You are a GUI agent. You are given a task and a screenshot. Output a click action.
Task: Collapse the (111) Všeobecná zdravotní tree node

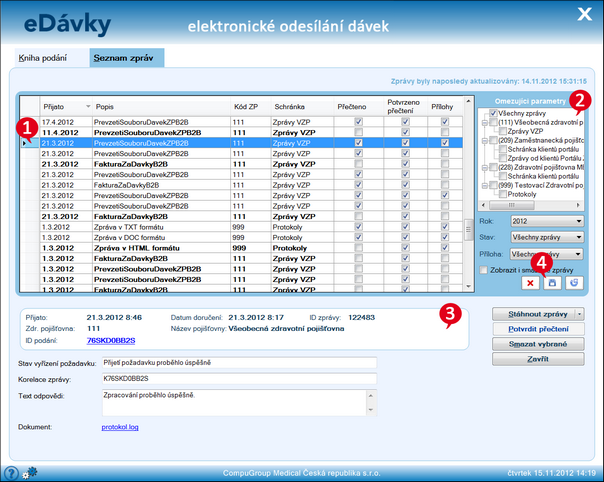485,123
